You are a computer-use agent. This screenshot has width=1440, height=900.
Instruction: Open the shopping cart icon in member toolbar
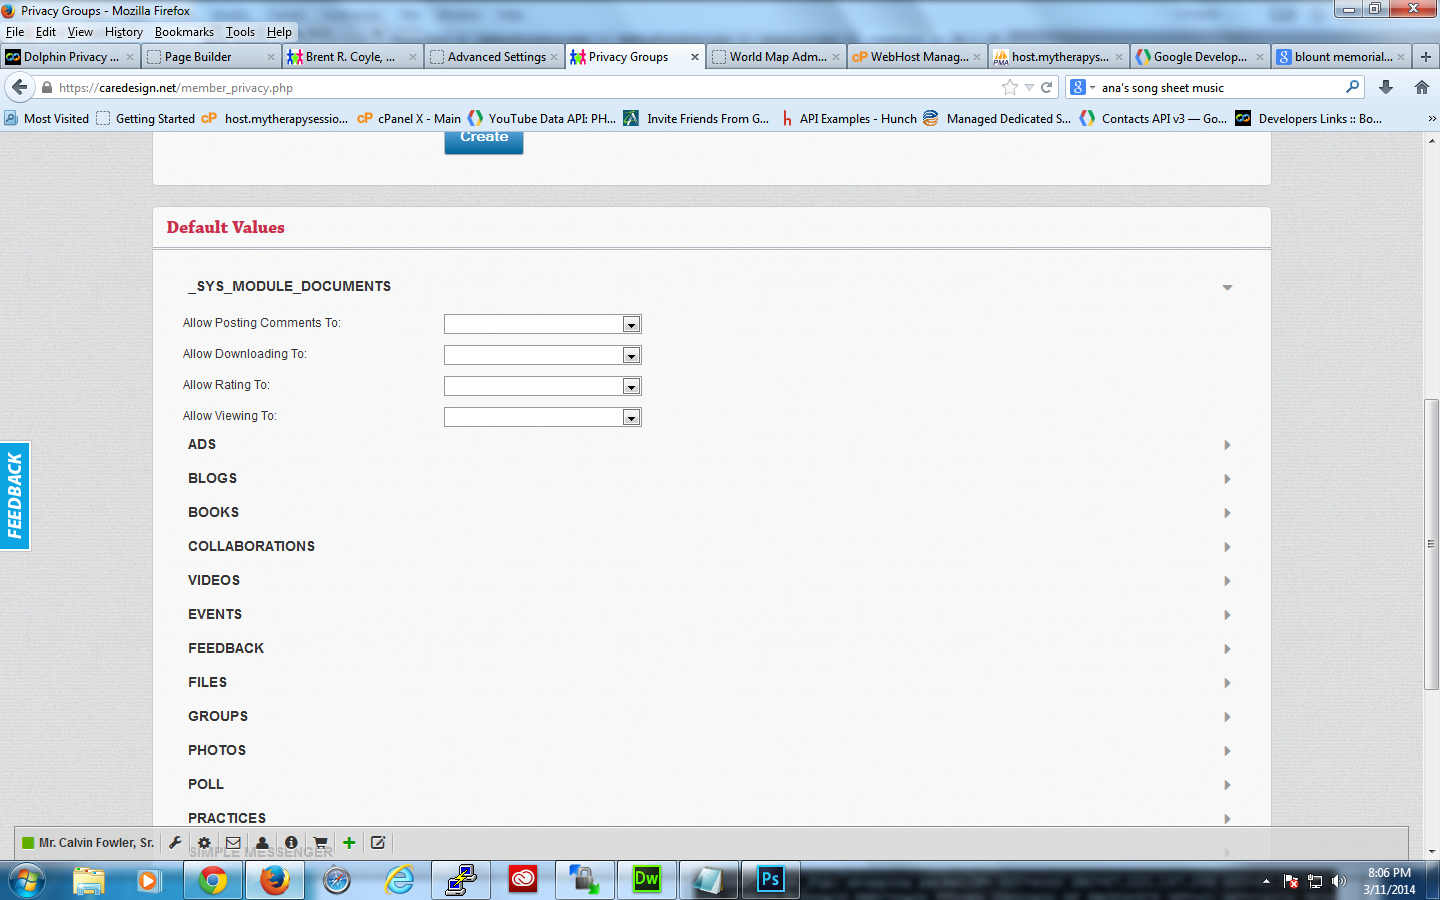coord(320,843)
